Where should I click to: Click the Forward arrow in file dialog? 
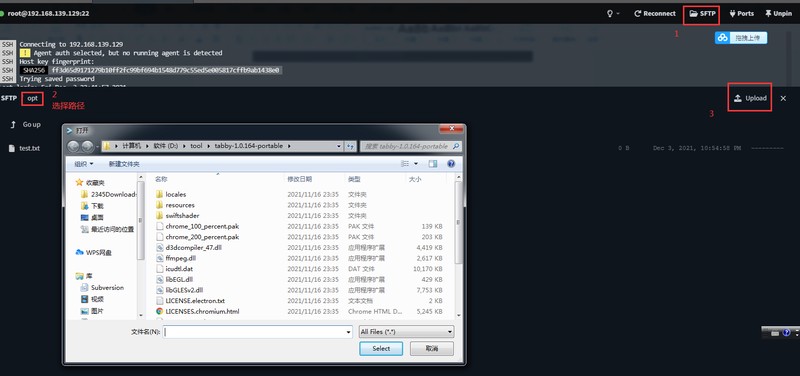coord(87,146)
